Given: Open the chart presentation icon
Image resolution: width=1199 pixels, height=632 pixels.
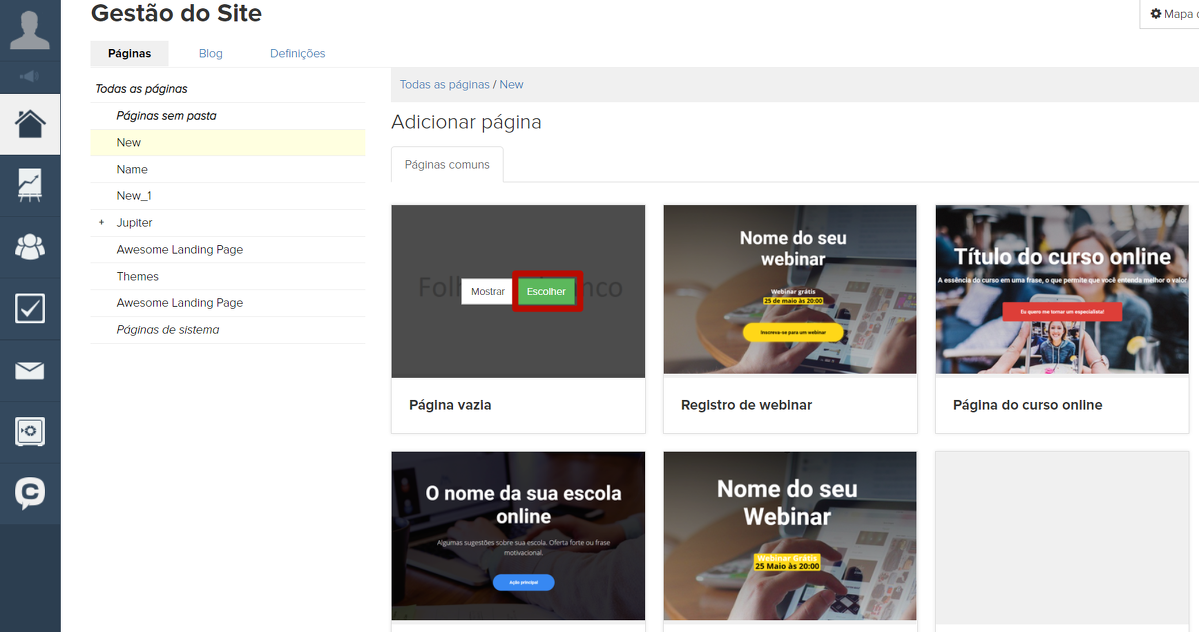Looking at the screenshot, I should (x=30, y=186).
